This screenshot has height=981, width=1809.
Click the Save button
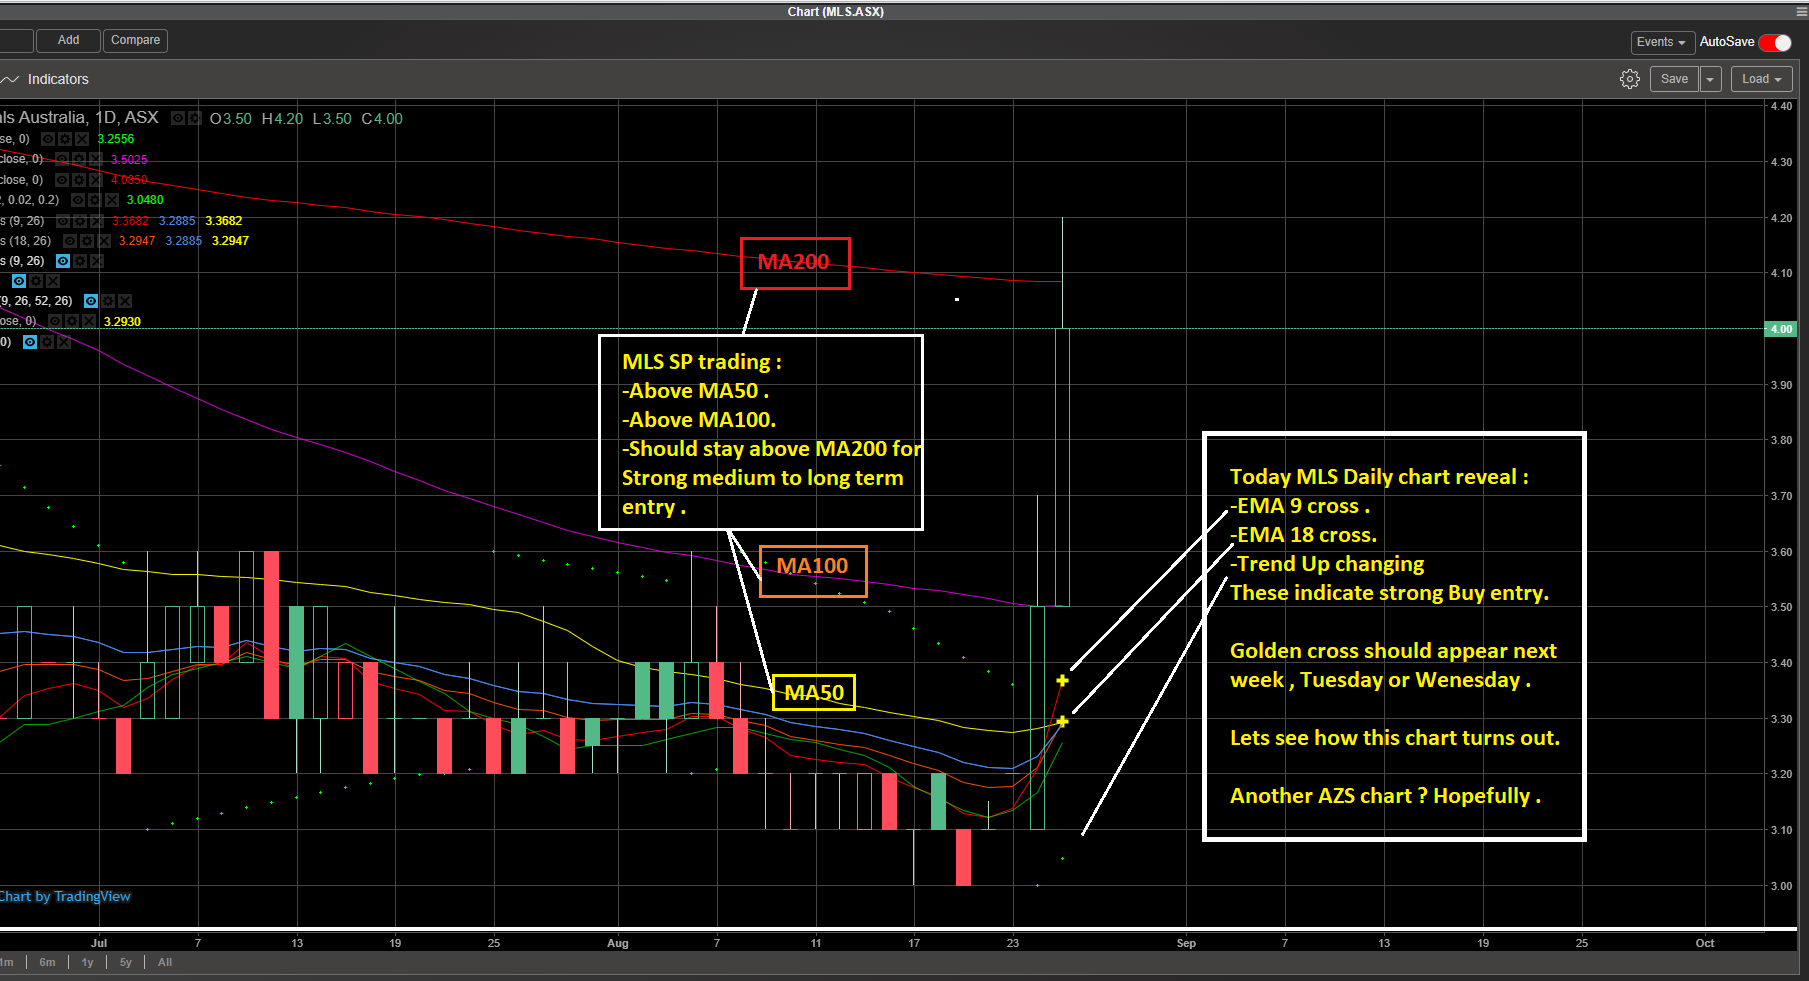pos(1674,79)
